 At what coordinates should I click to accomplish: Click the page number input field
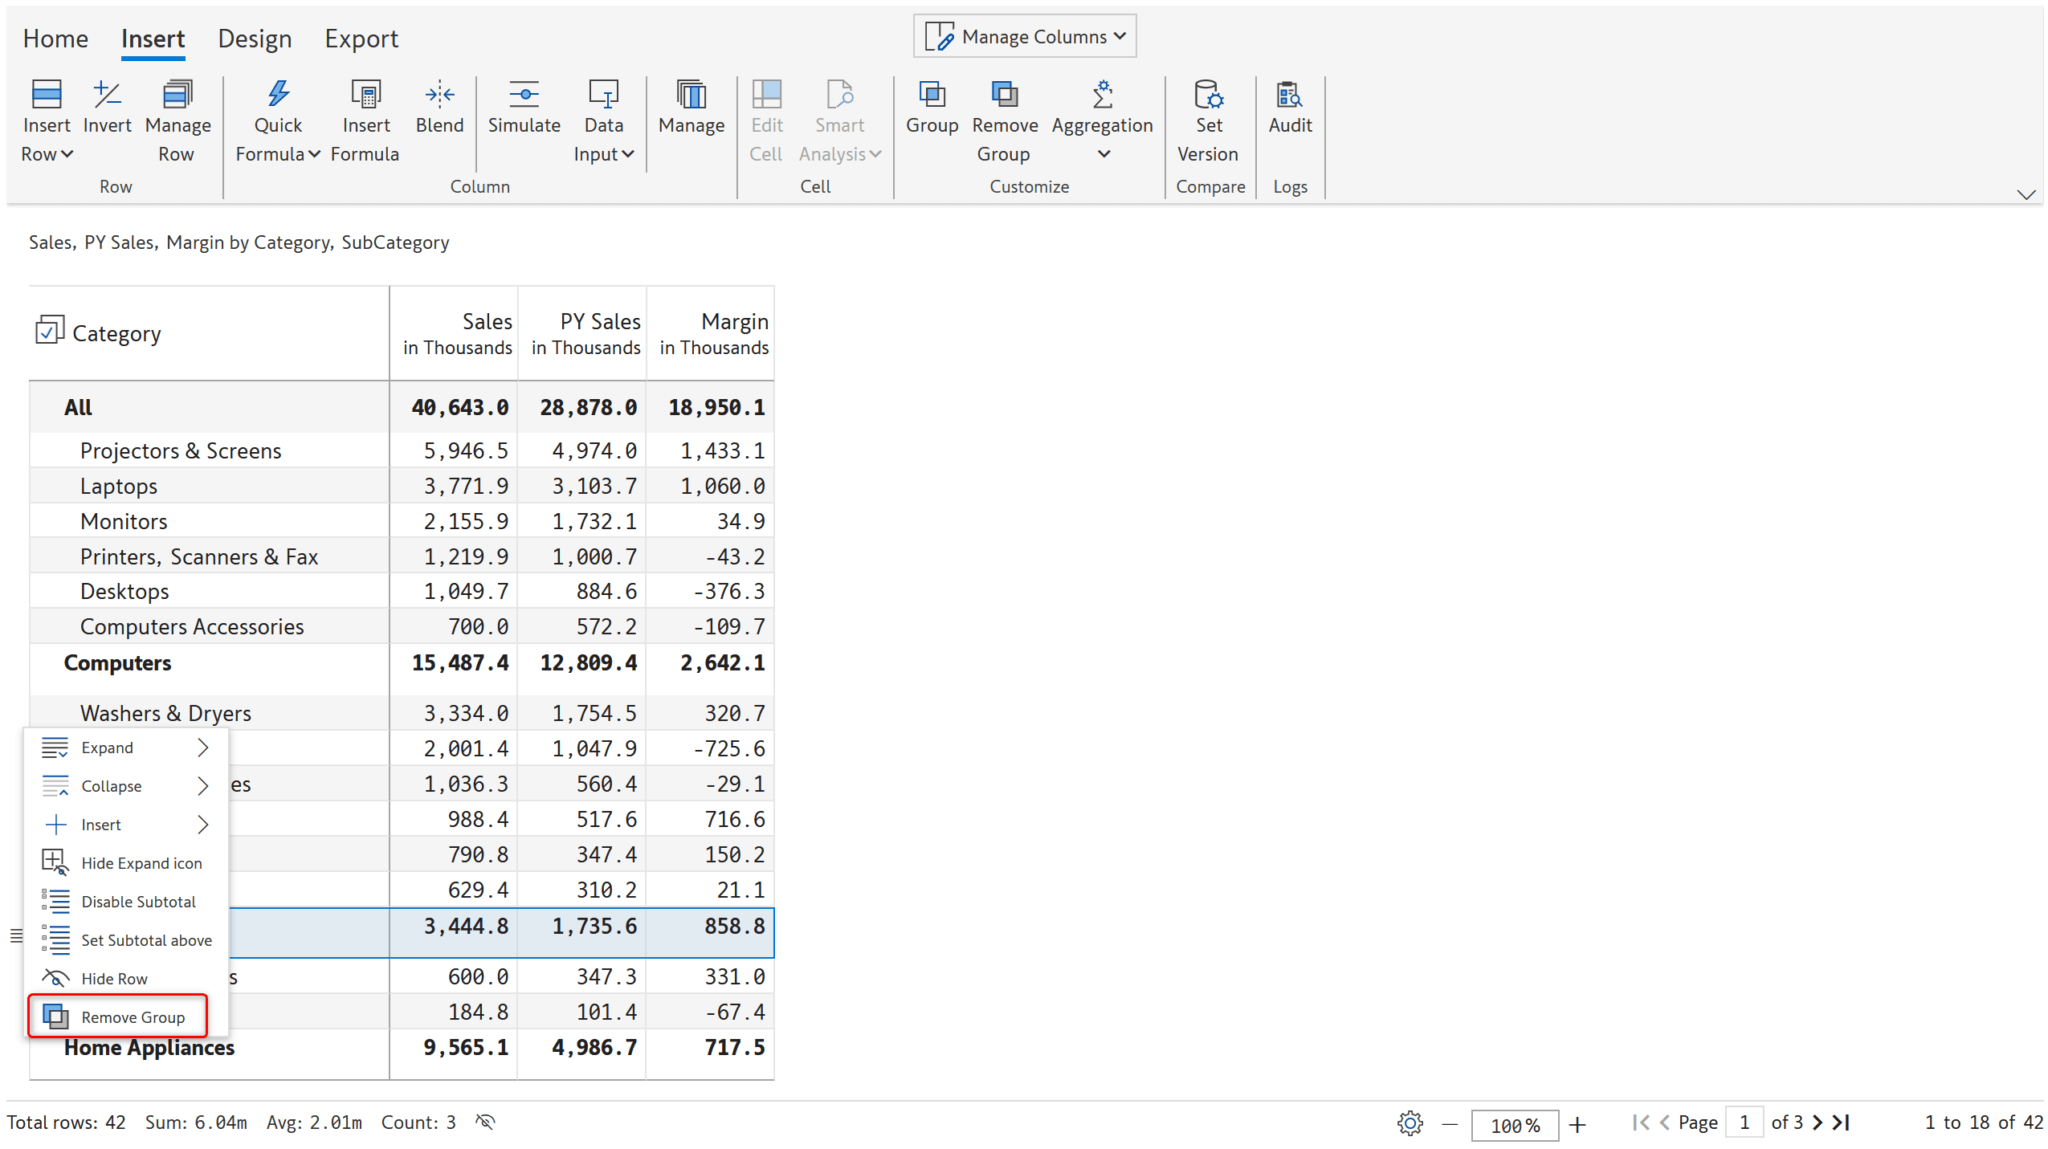(1744, 1122)
